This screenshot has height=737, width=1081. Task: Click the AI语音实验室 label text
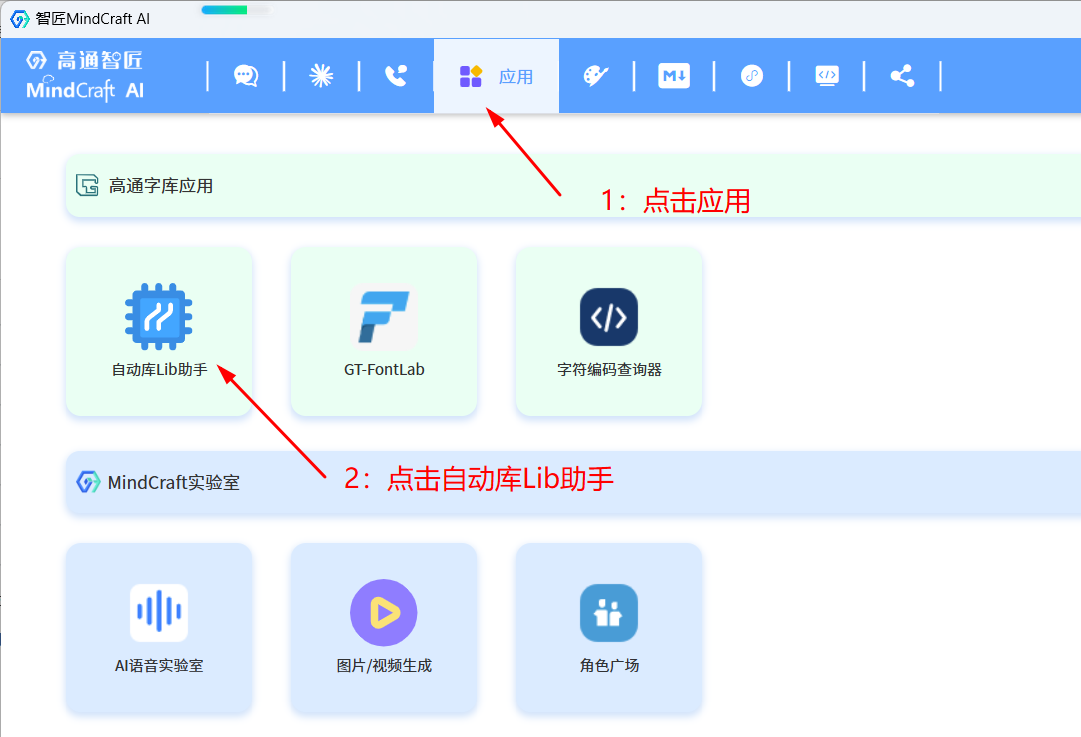click(159, 665)
